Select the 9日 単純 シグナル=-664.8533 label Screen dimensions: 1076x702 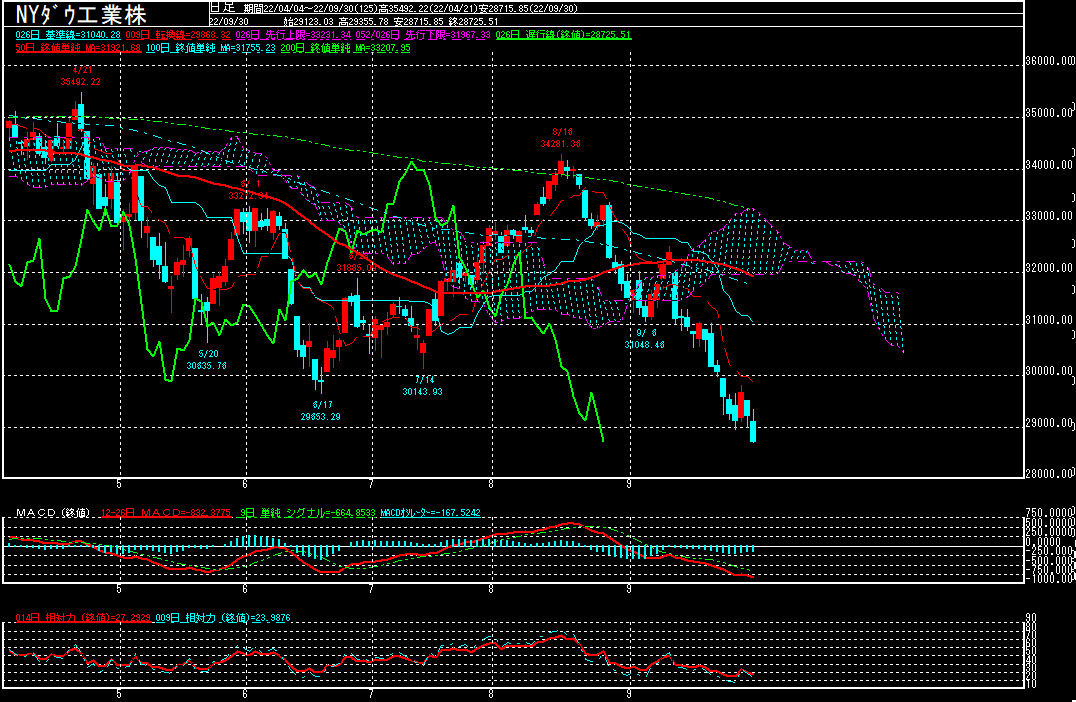tap(308, 513)
